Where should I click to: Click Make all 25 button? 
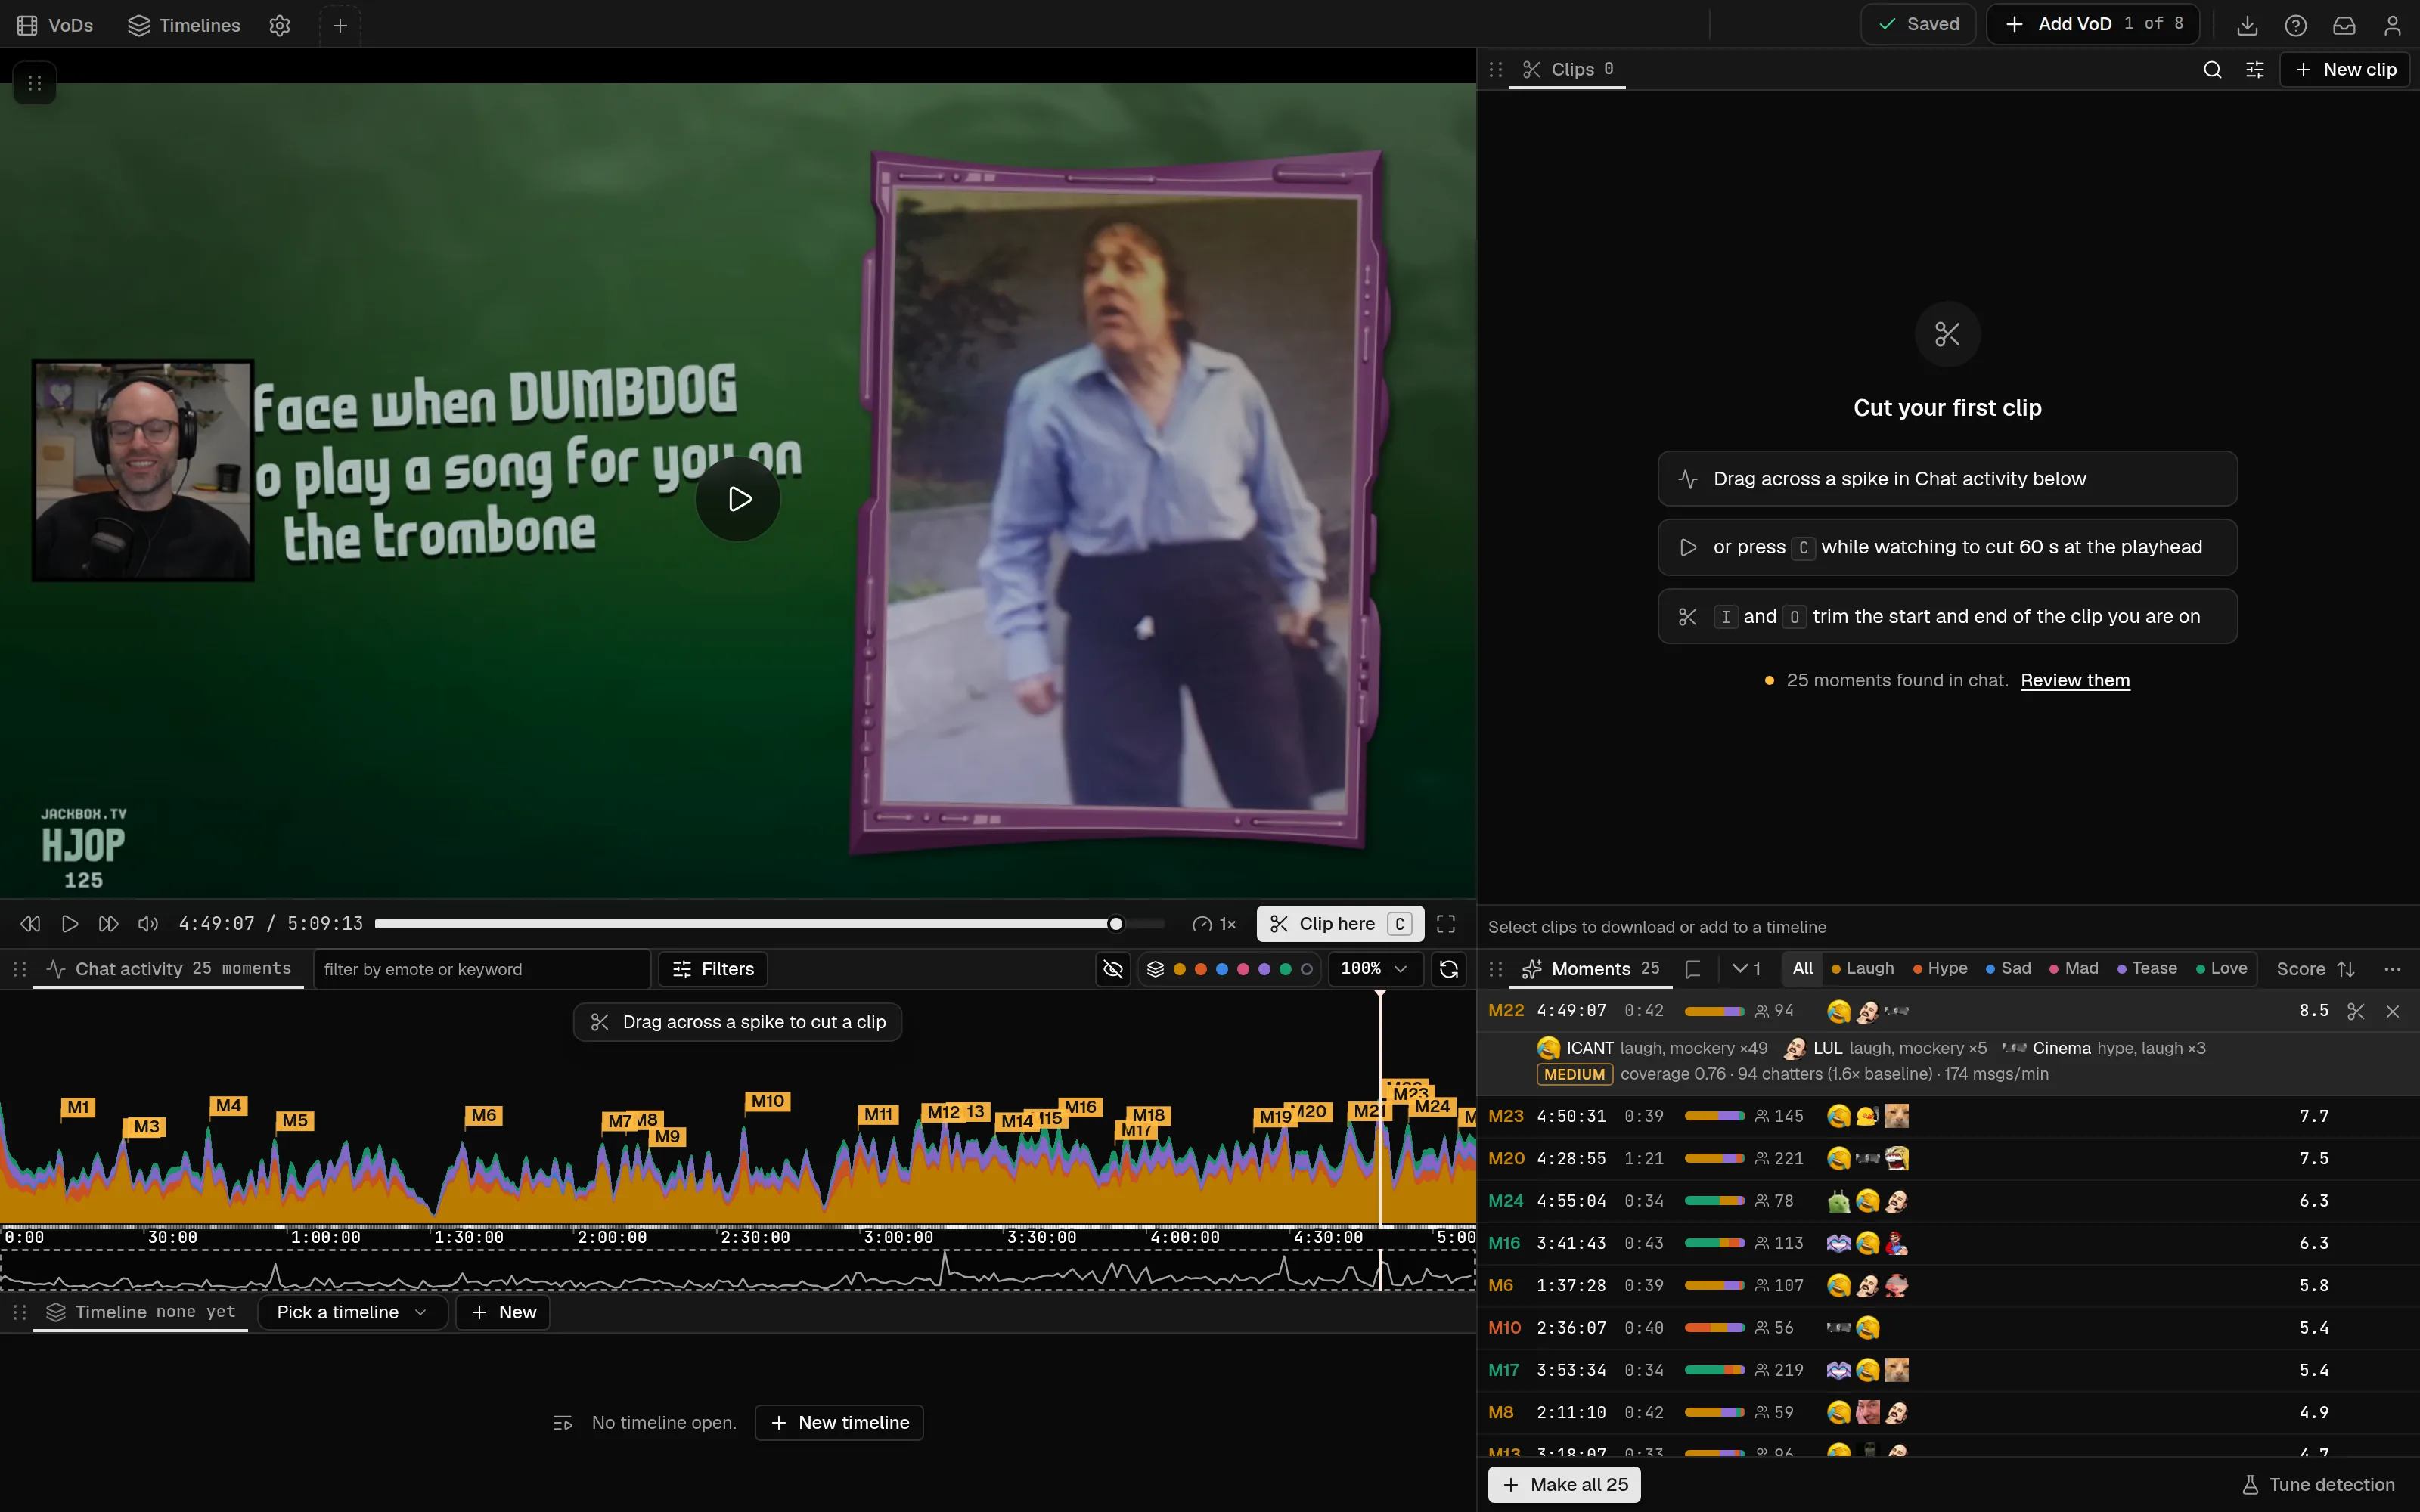click(1564, 1485)
